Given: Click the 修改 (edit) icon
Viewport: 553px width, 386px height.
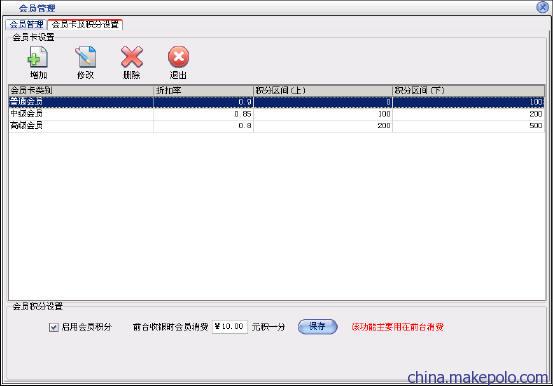Looking at the screenshot, I should click(85, 57).
